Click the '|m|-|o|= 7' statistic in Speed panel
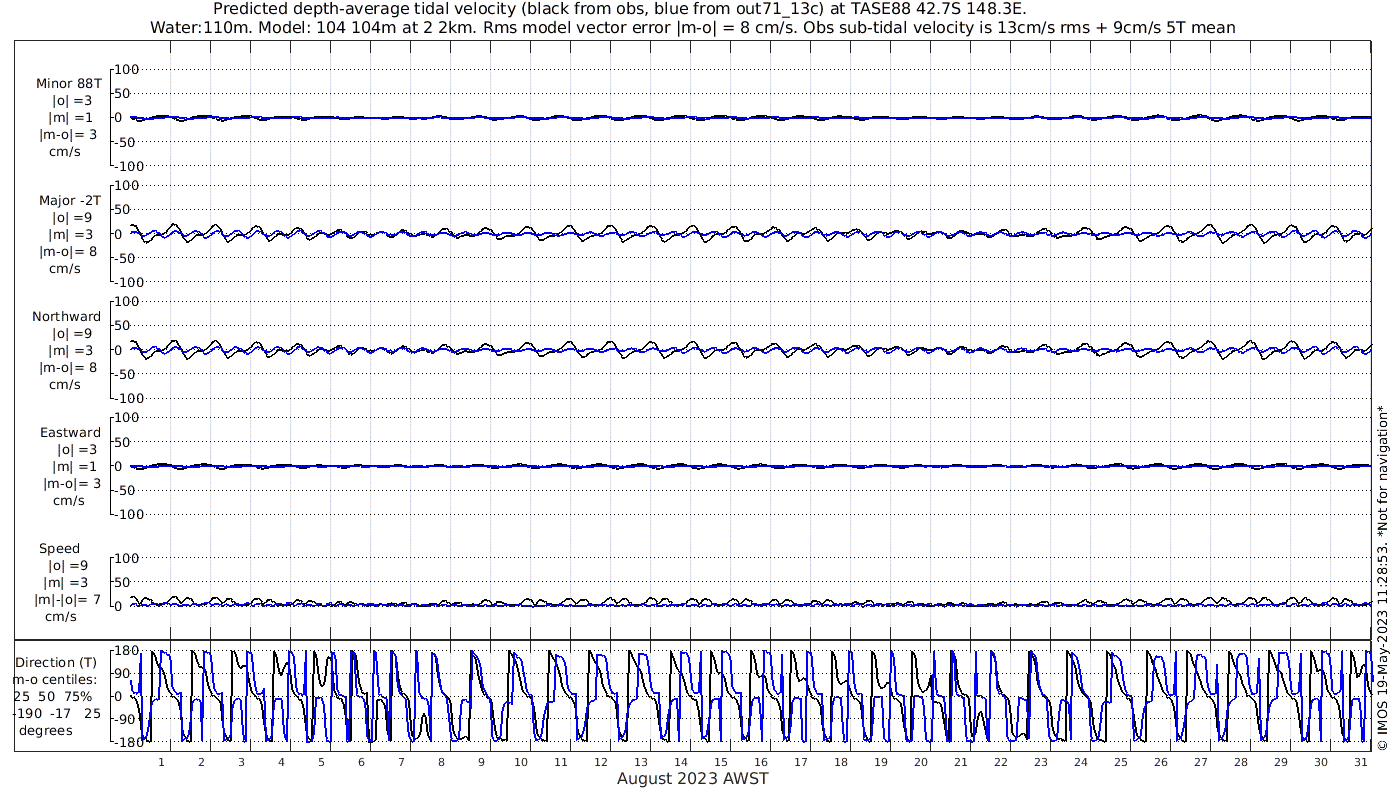1400x800 pixels. point(68,600)
